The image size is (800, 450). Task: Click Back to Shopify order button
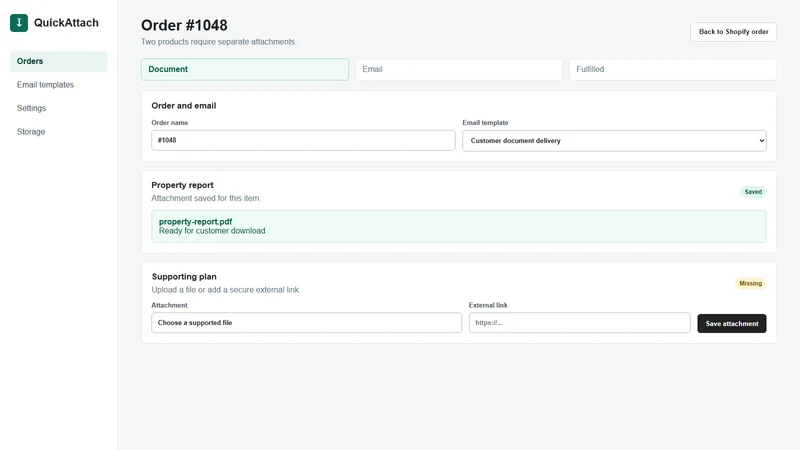733,32
